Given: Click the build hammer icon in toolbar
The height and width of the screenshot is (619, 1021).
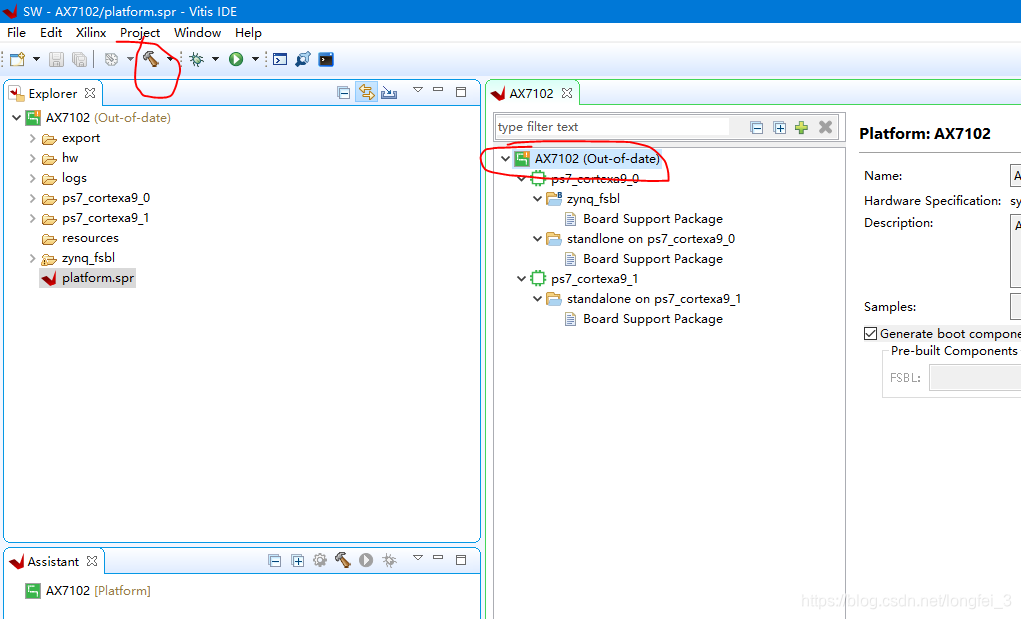Looking at the screenshot, I should [151, 59].
